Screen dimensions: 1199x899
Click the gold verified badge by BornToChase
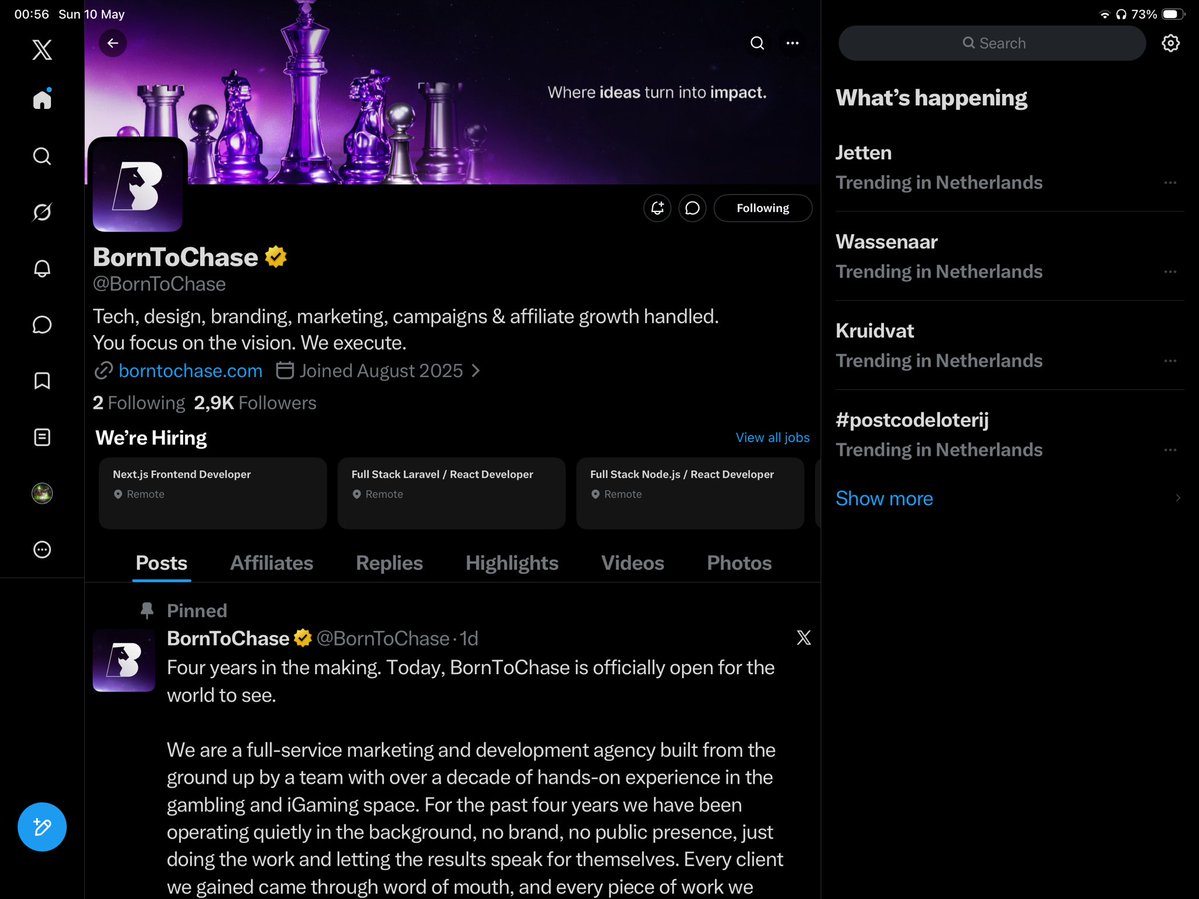276,257
